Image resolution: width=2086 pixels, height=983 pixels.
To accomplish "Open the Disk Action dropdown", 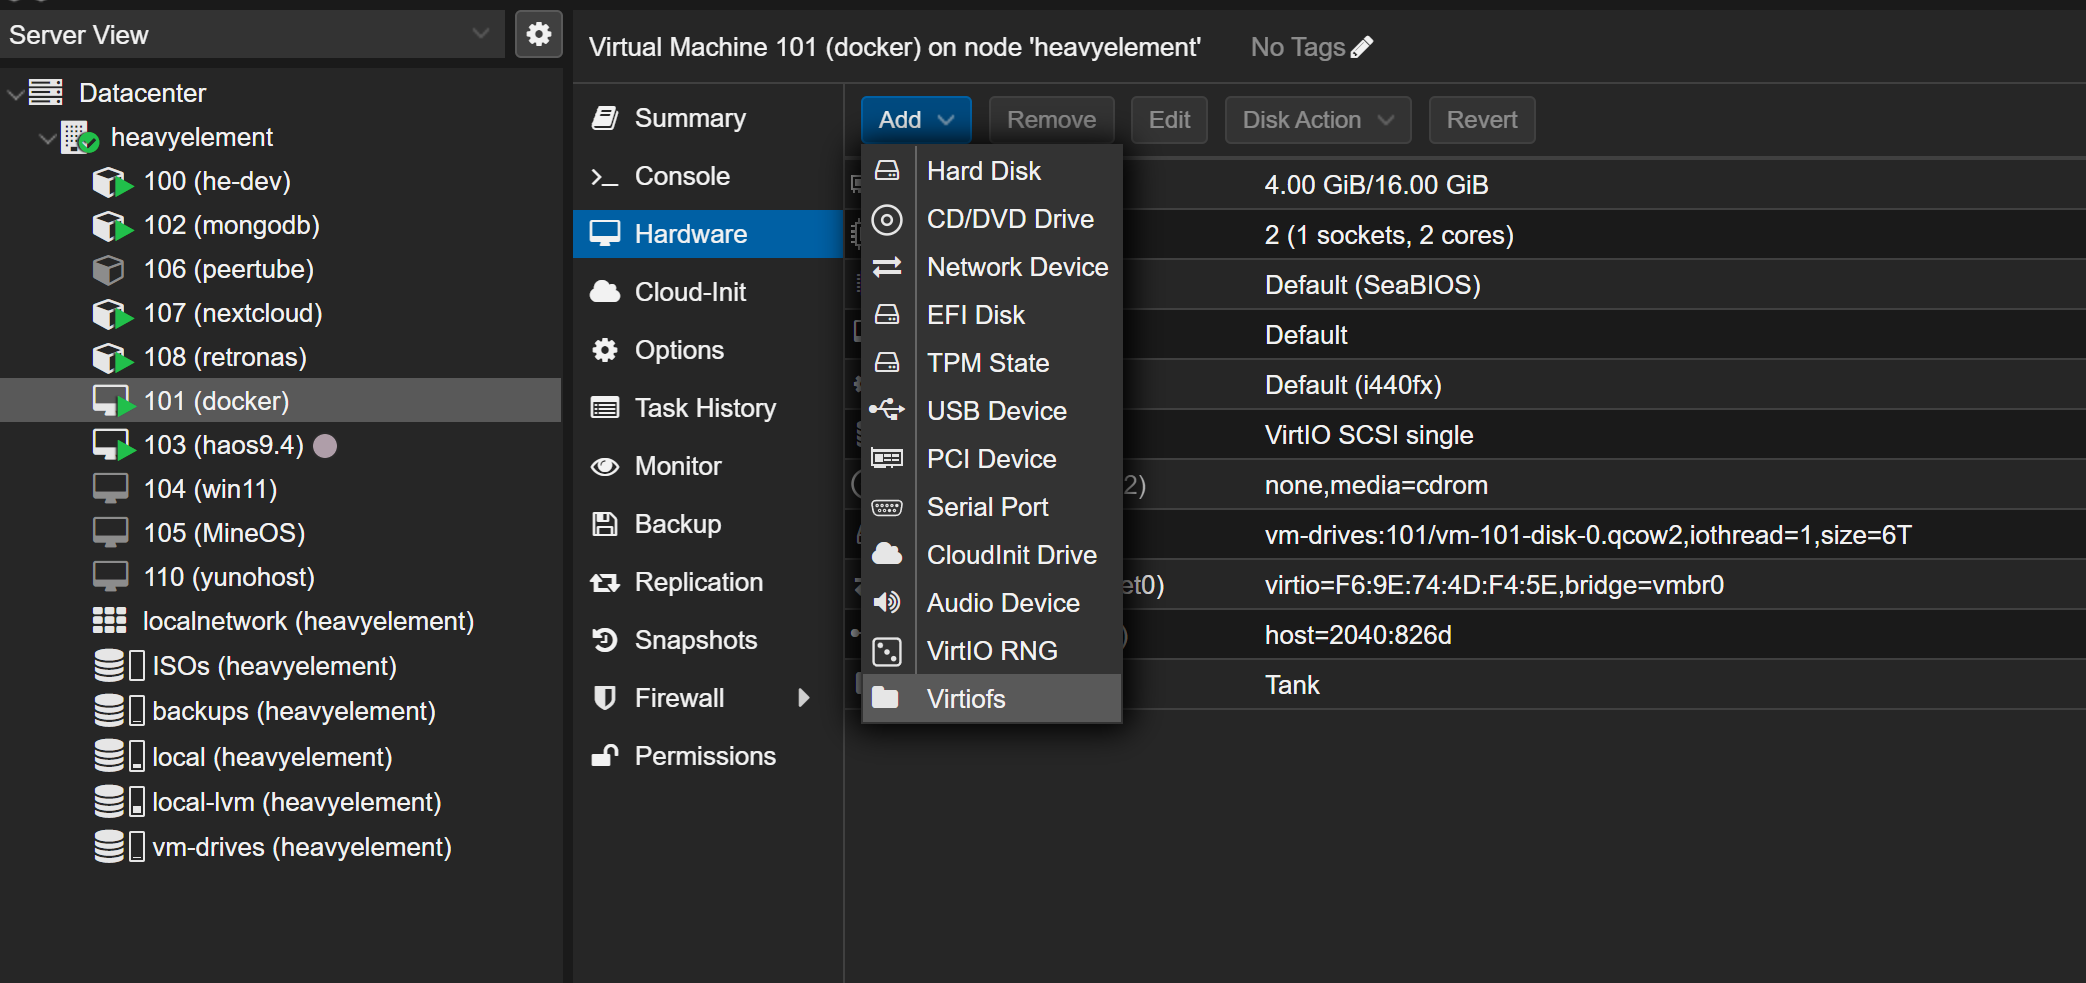I will click(x=1317, y=119).
